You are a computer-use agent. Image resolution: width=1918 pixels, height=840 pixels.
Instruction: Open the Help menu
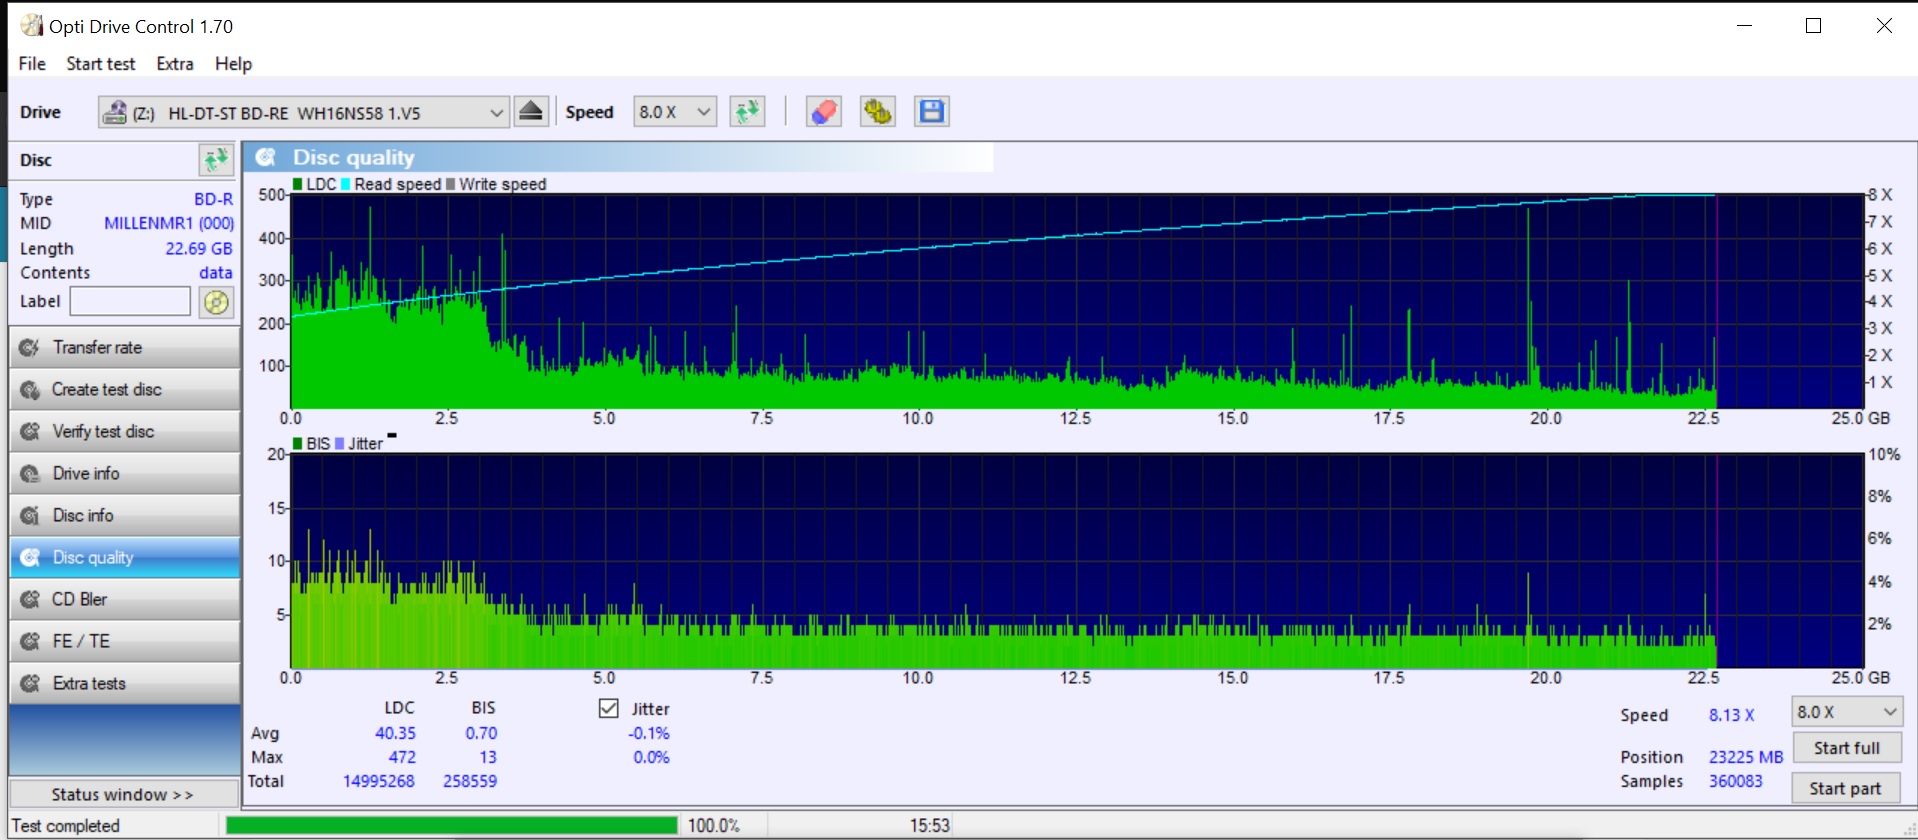click(x=233, y=63)
